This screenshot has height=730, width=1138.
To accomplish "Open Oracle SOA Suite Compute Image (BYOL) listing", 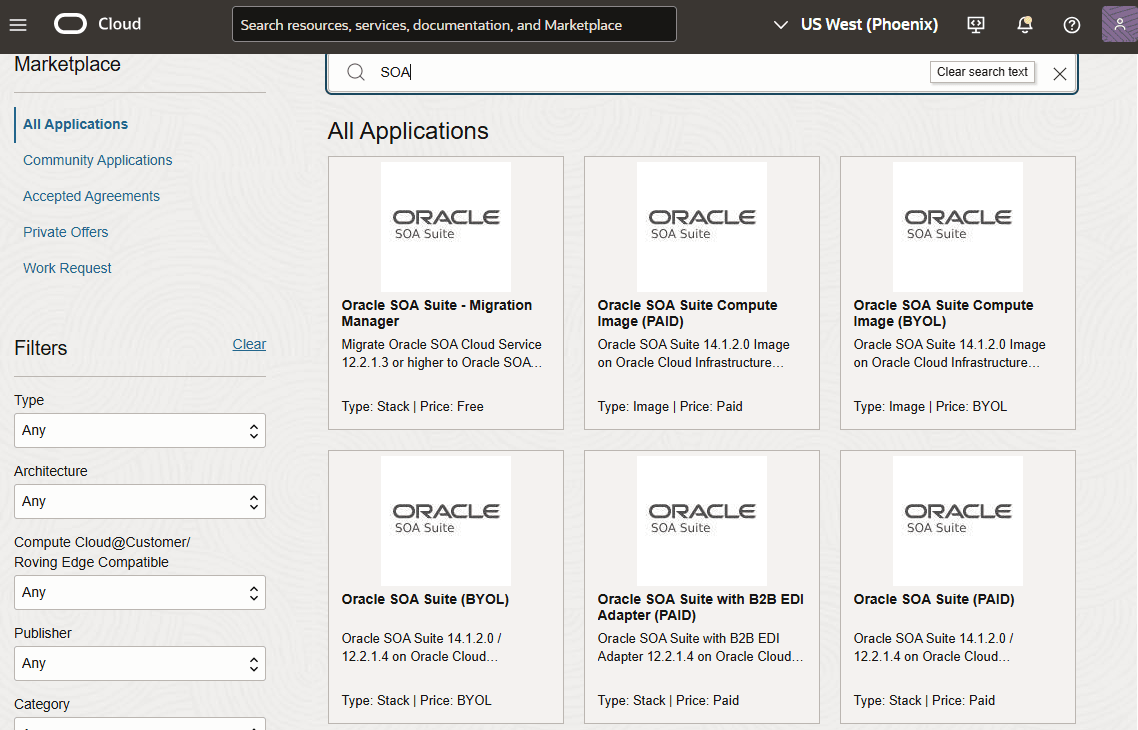I will pyautogui.click(x=958, y=293).
